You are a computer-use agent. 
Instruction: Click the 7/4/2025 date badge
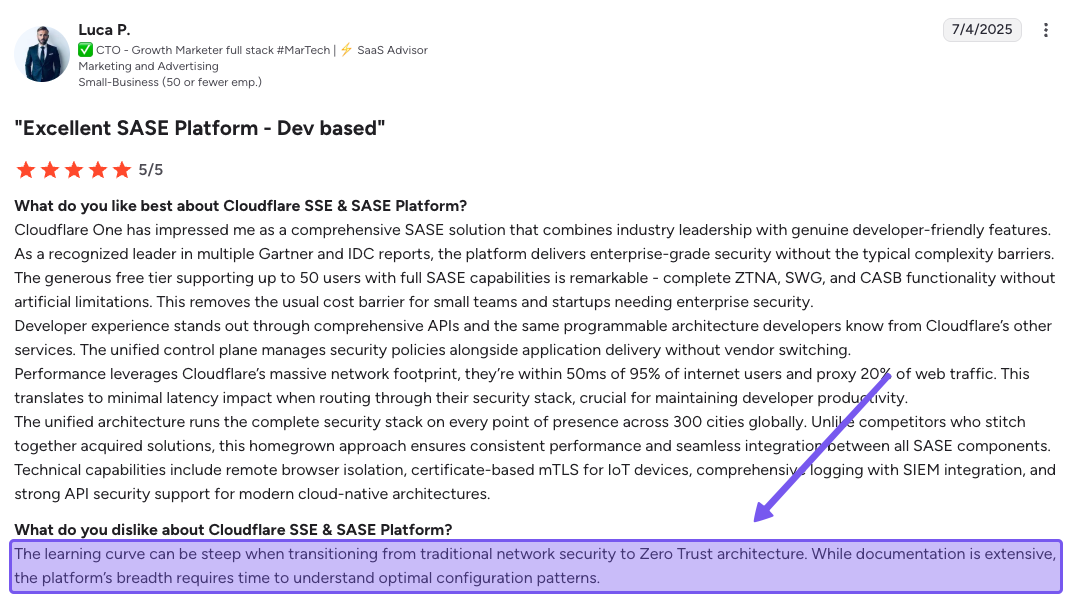pyautogui.click(x=982, y=30)
